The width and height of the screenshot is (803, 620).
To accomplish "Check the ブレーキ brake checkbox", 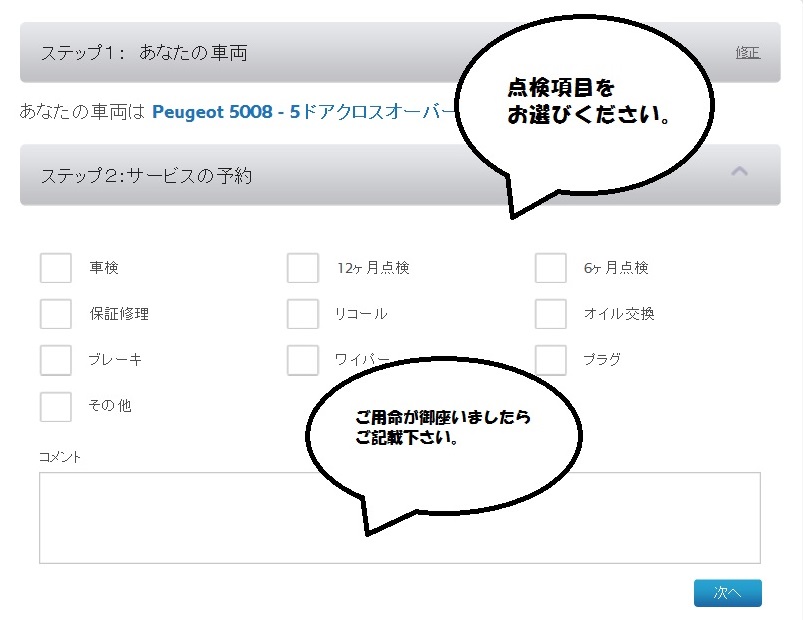I will tap(56, 359).
